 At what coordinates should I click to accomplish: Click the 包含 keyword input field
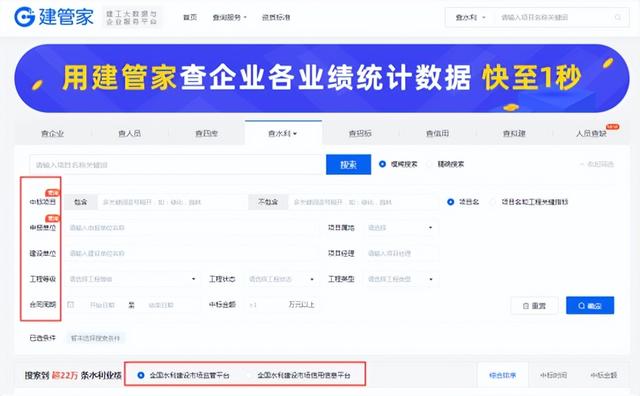pos(172,202)
